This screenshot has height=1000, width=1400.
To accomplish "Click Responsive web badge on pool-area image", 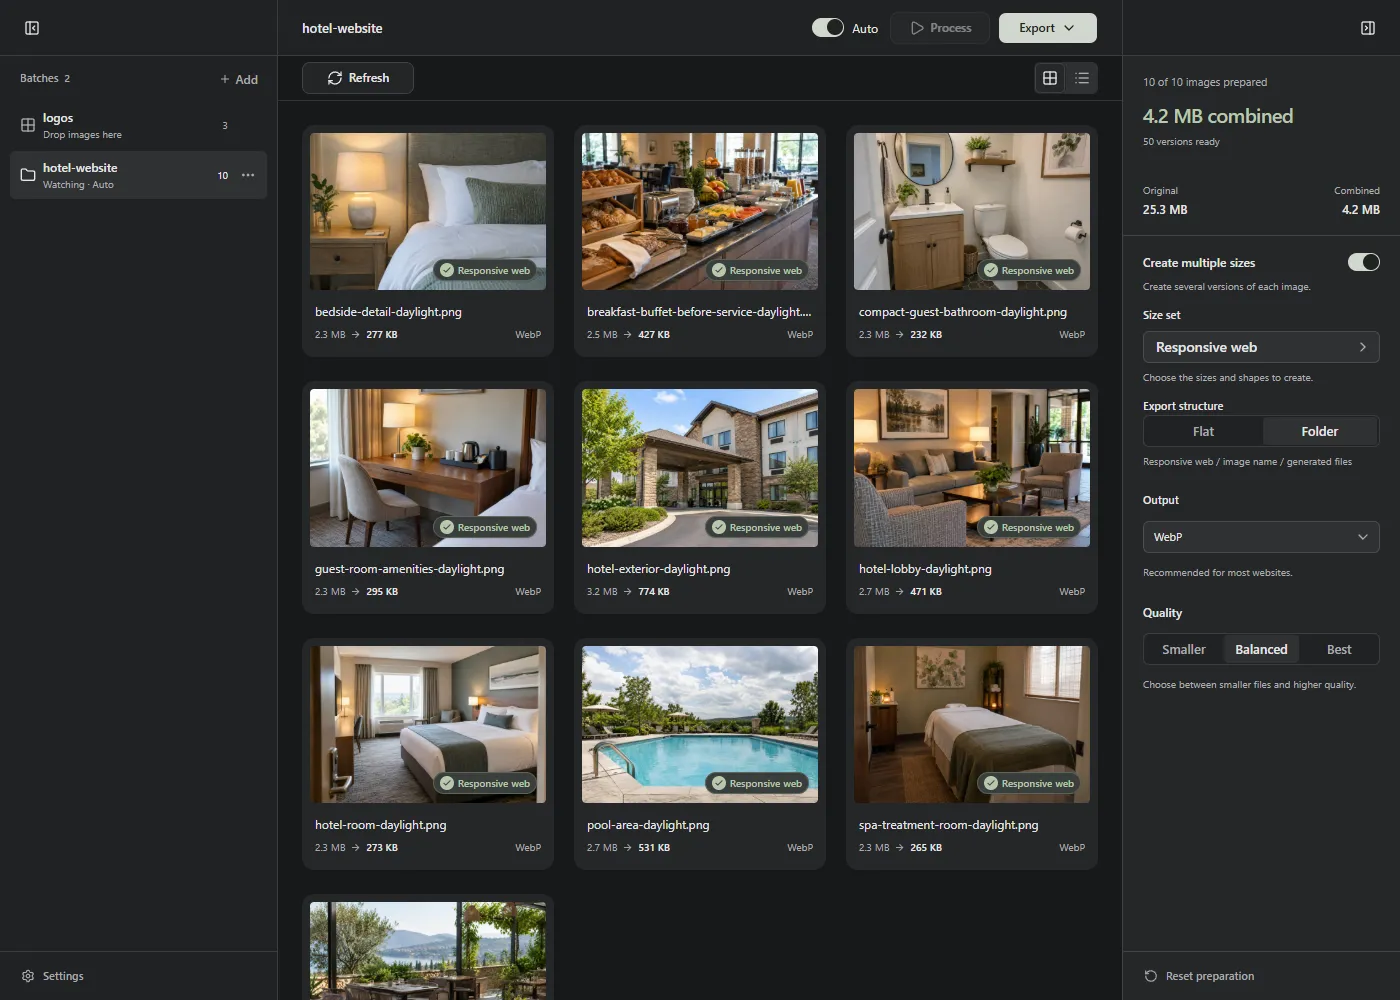I will pyautogui.click(x=757, y=783).
